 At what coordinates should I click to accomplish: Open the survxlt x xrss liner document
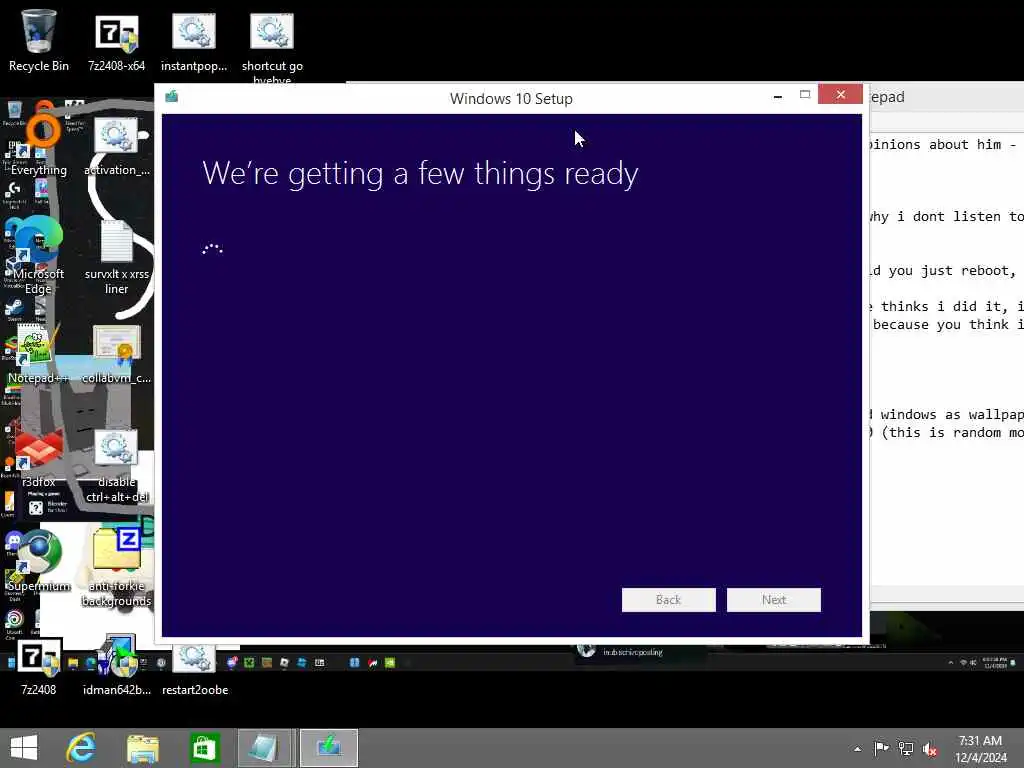[x=116, y=256]
